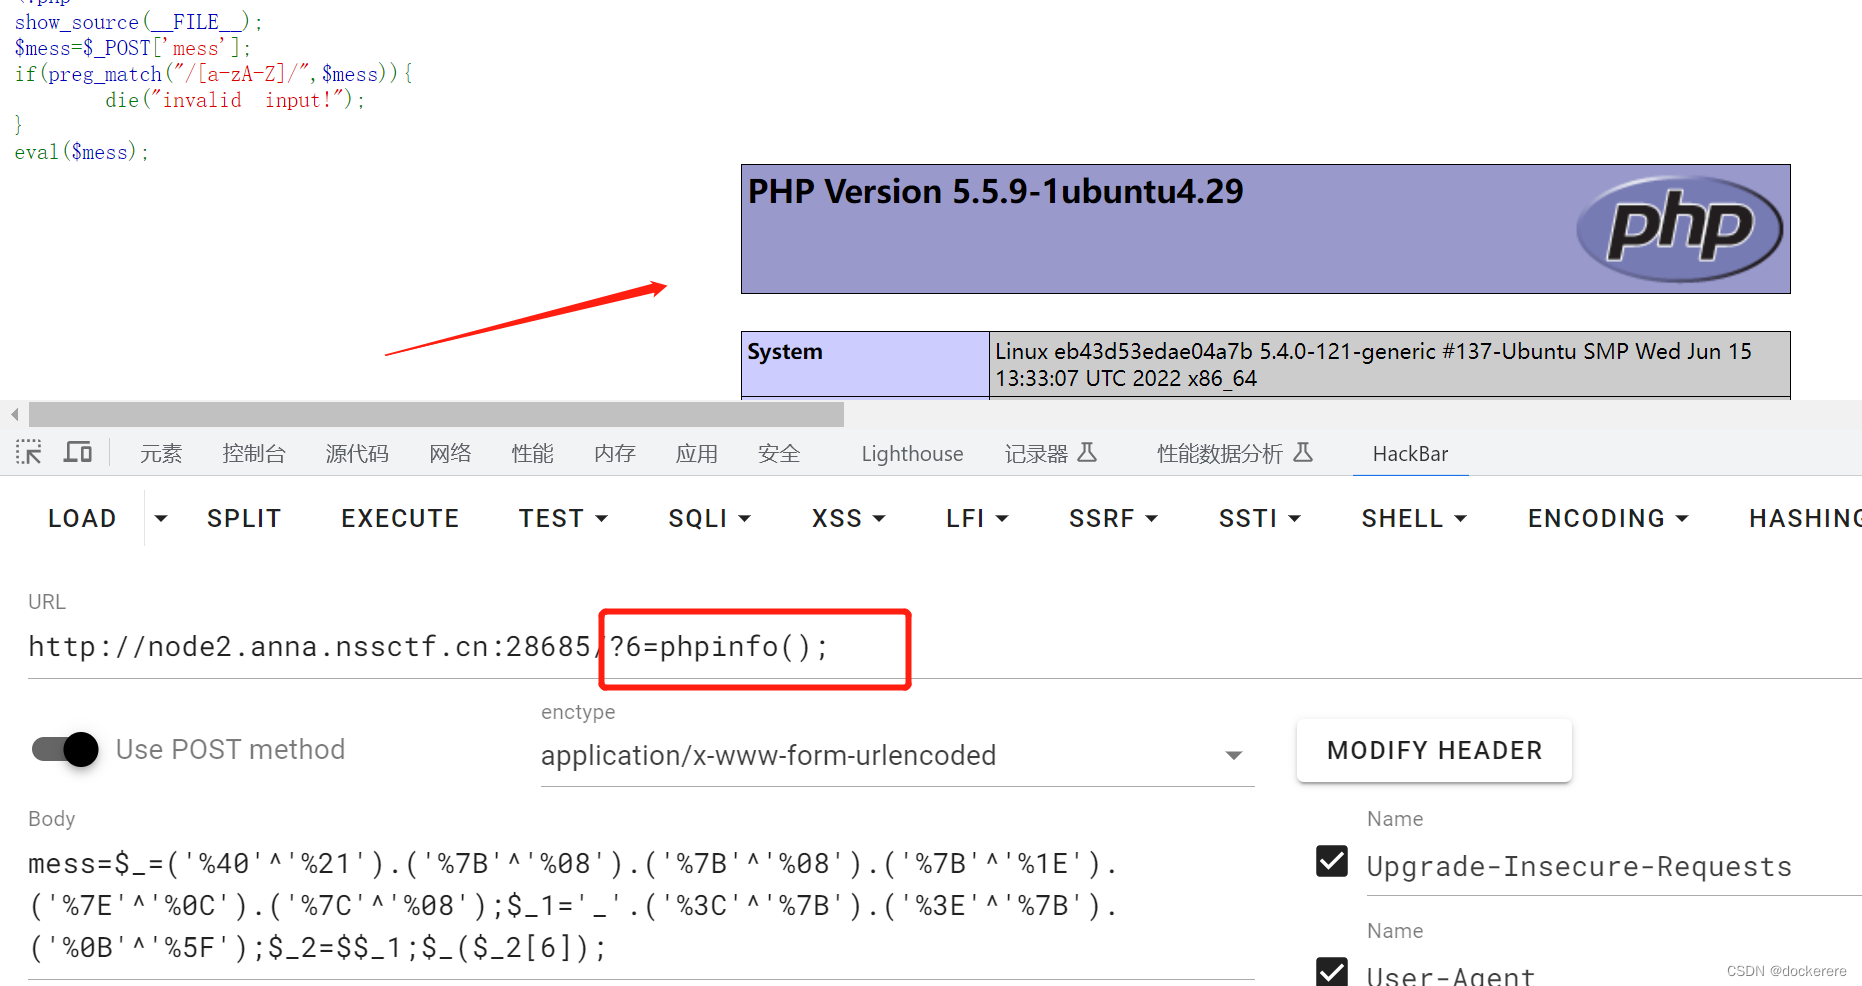1862x986 pixels.
Task: Click the System row label
Action: pyautogui.click(x=865, y=364)
